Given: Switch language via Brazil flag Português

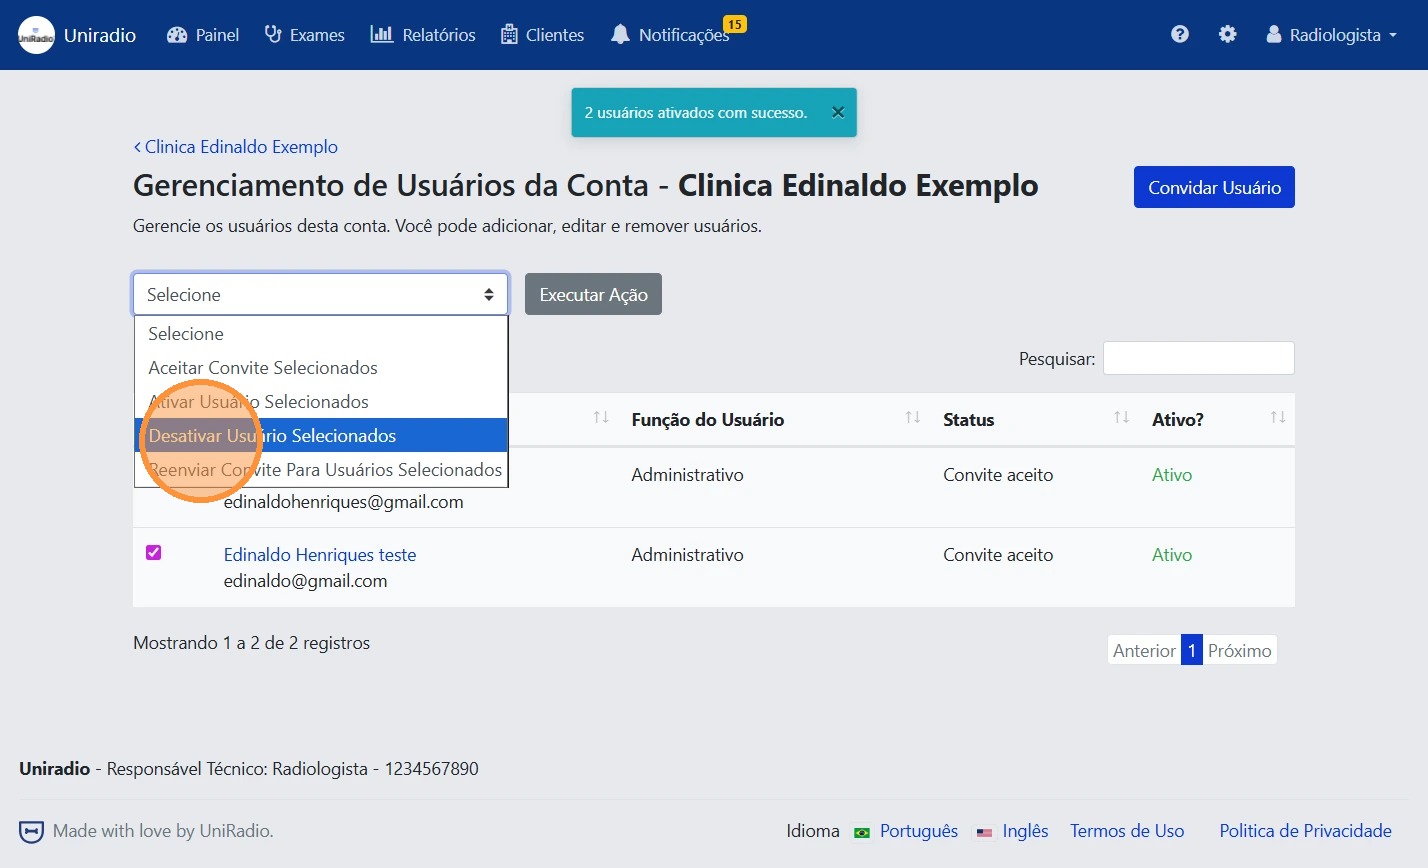Looking at the screenshot, I should tap(862, 832).
